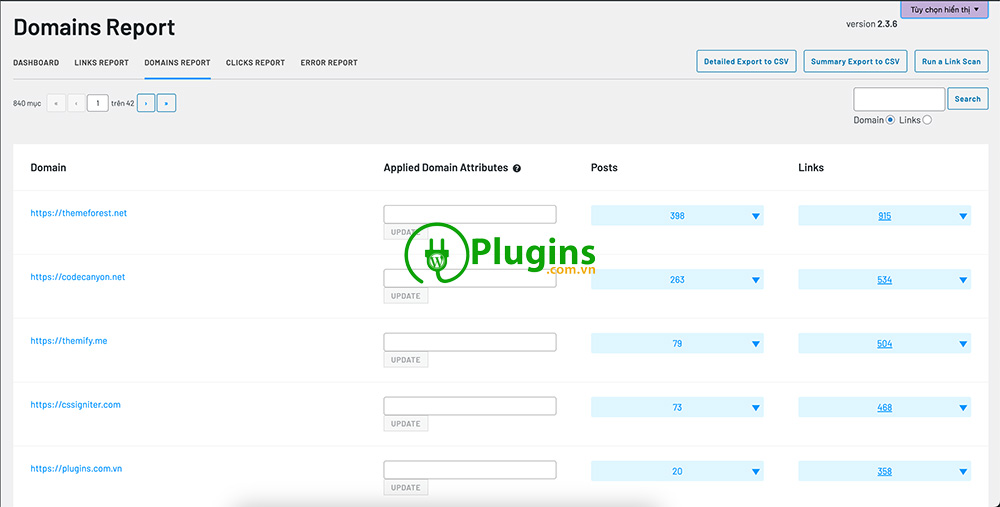Click the help icon beside Applied Domain Attributes
The width and height of the screenshot is (1000, 507).
coord(517,168)
